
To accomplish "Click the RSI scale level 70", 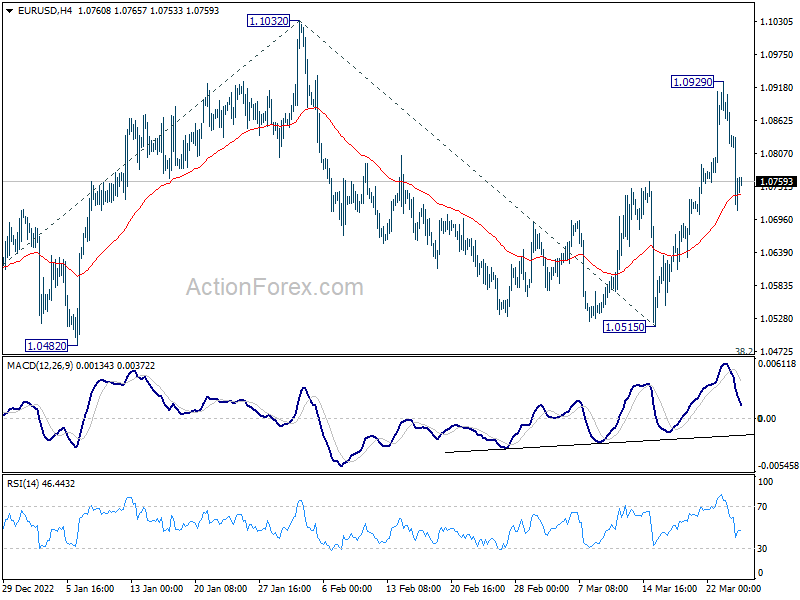I will click(762, 507).
